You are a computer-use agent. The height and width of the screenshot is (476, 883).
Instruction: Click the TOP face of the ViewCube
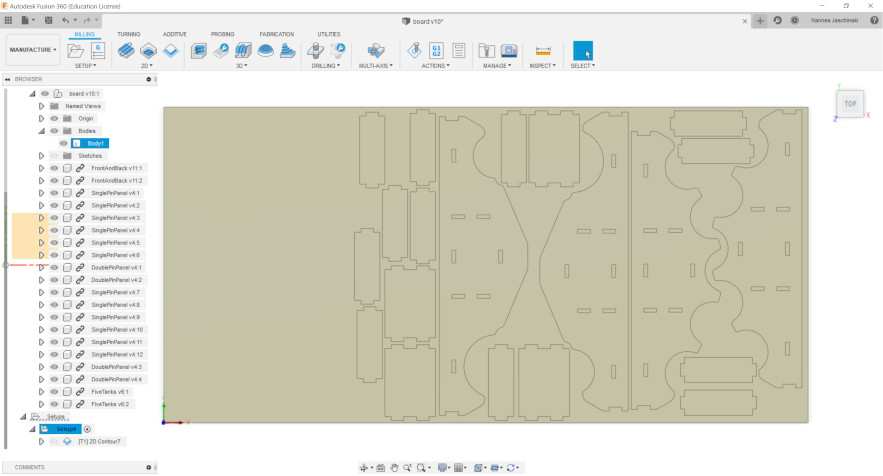850,104
